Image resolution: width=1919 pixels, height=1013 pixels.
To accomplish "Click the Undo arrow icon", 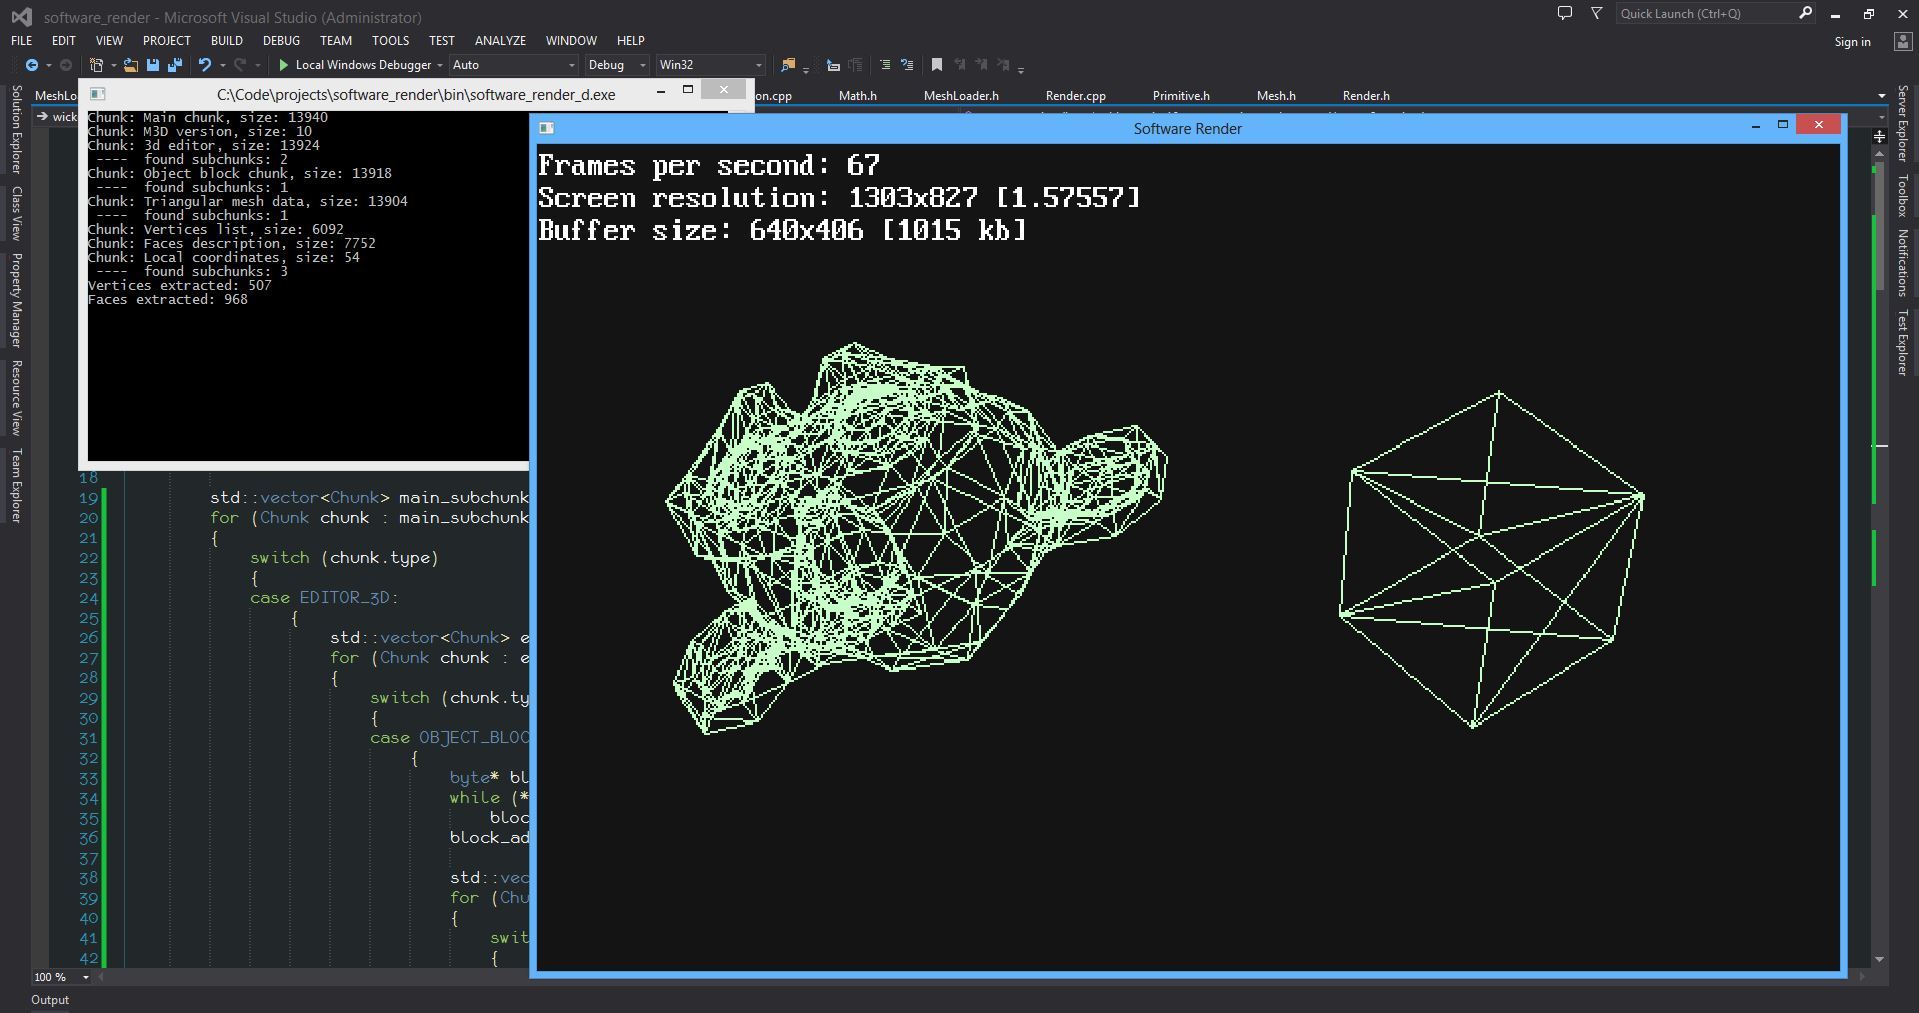I will pyautogui.click(x=205, y=65).
